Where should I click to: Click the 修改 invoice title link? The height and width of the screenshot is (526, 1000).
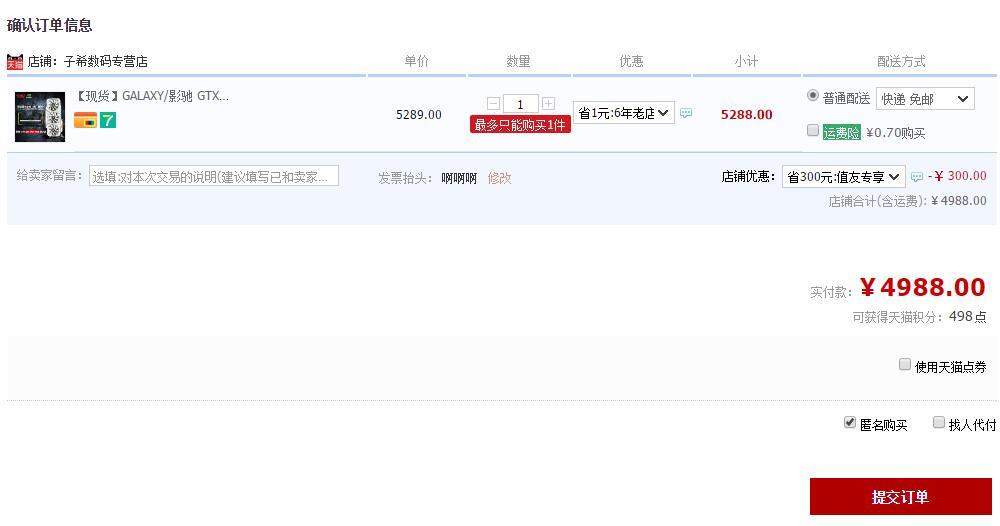pos(499,178)
